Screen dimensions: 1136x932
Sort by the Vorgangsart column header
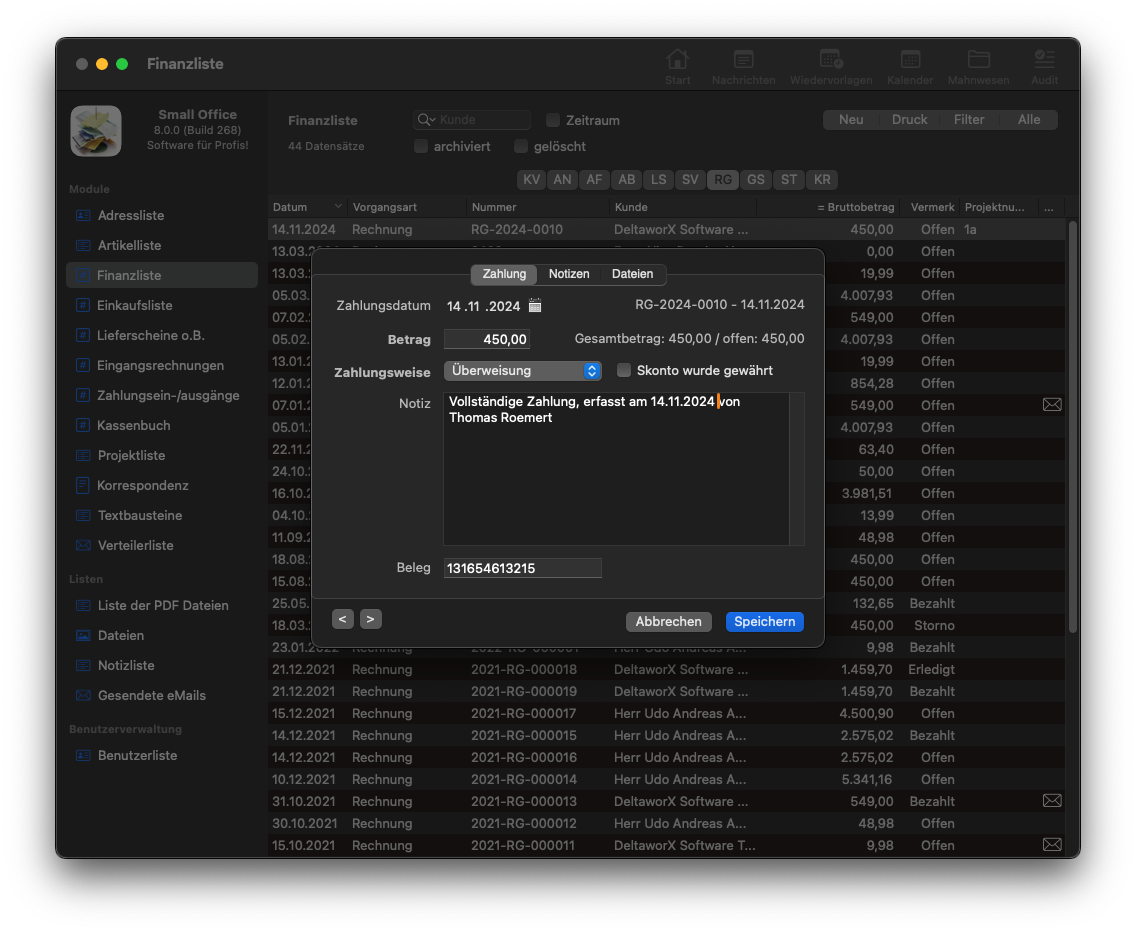(x=406, y=207)
